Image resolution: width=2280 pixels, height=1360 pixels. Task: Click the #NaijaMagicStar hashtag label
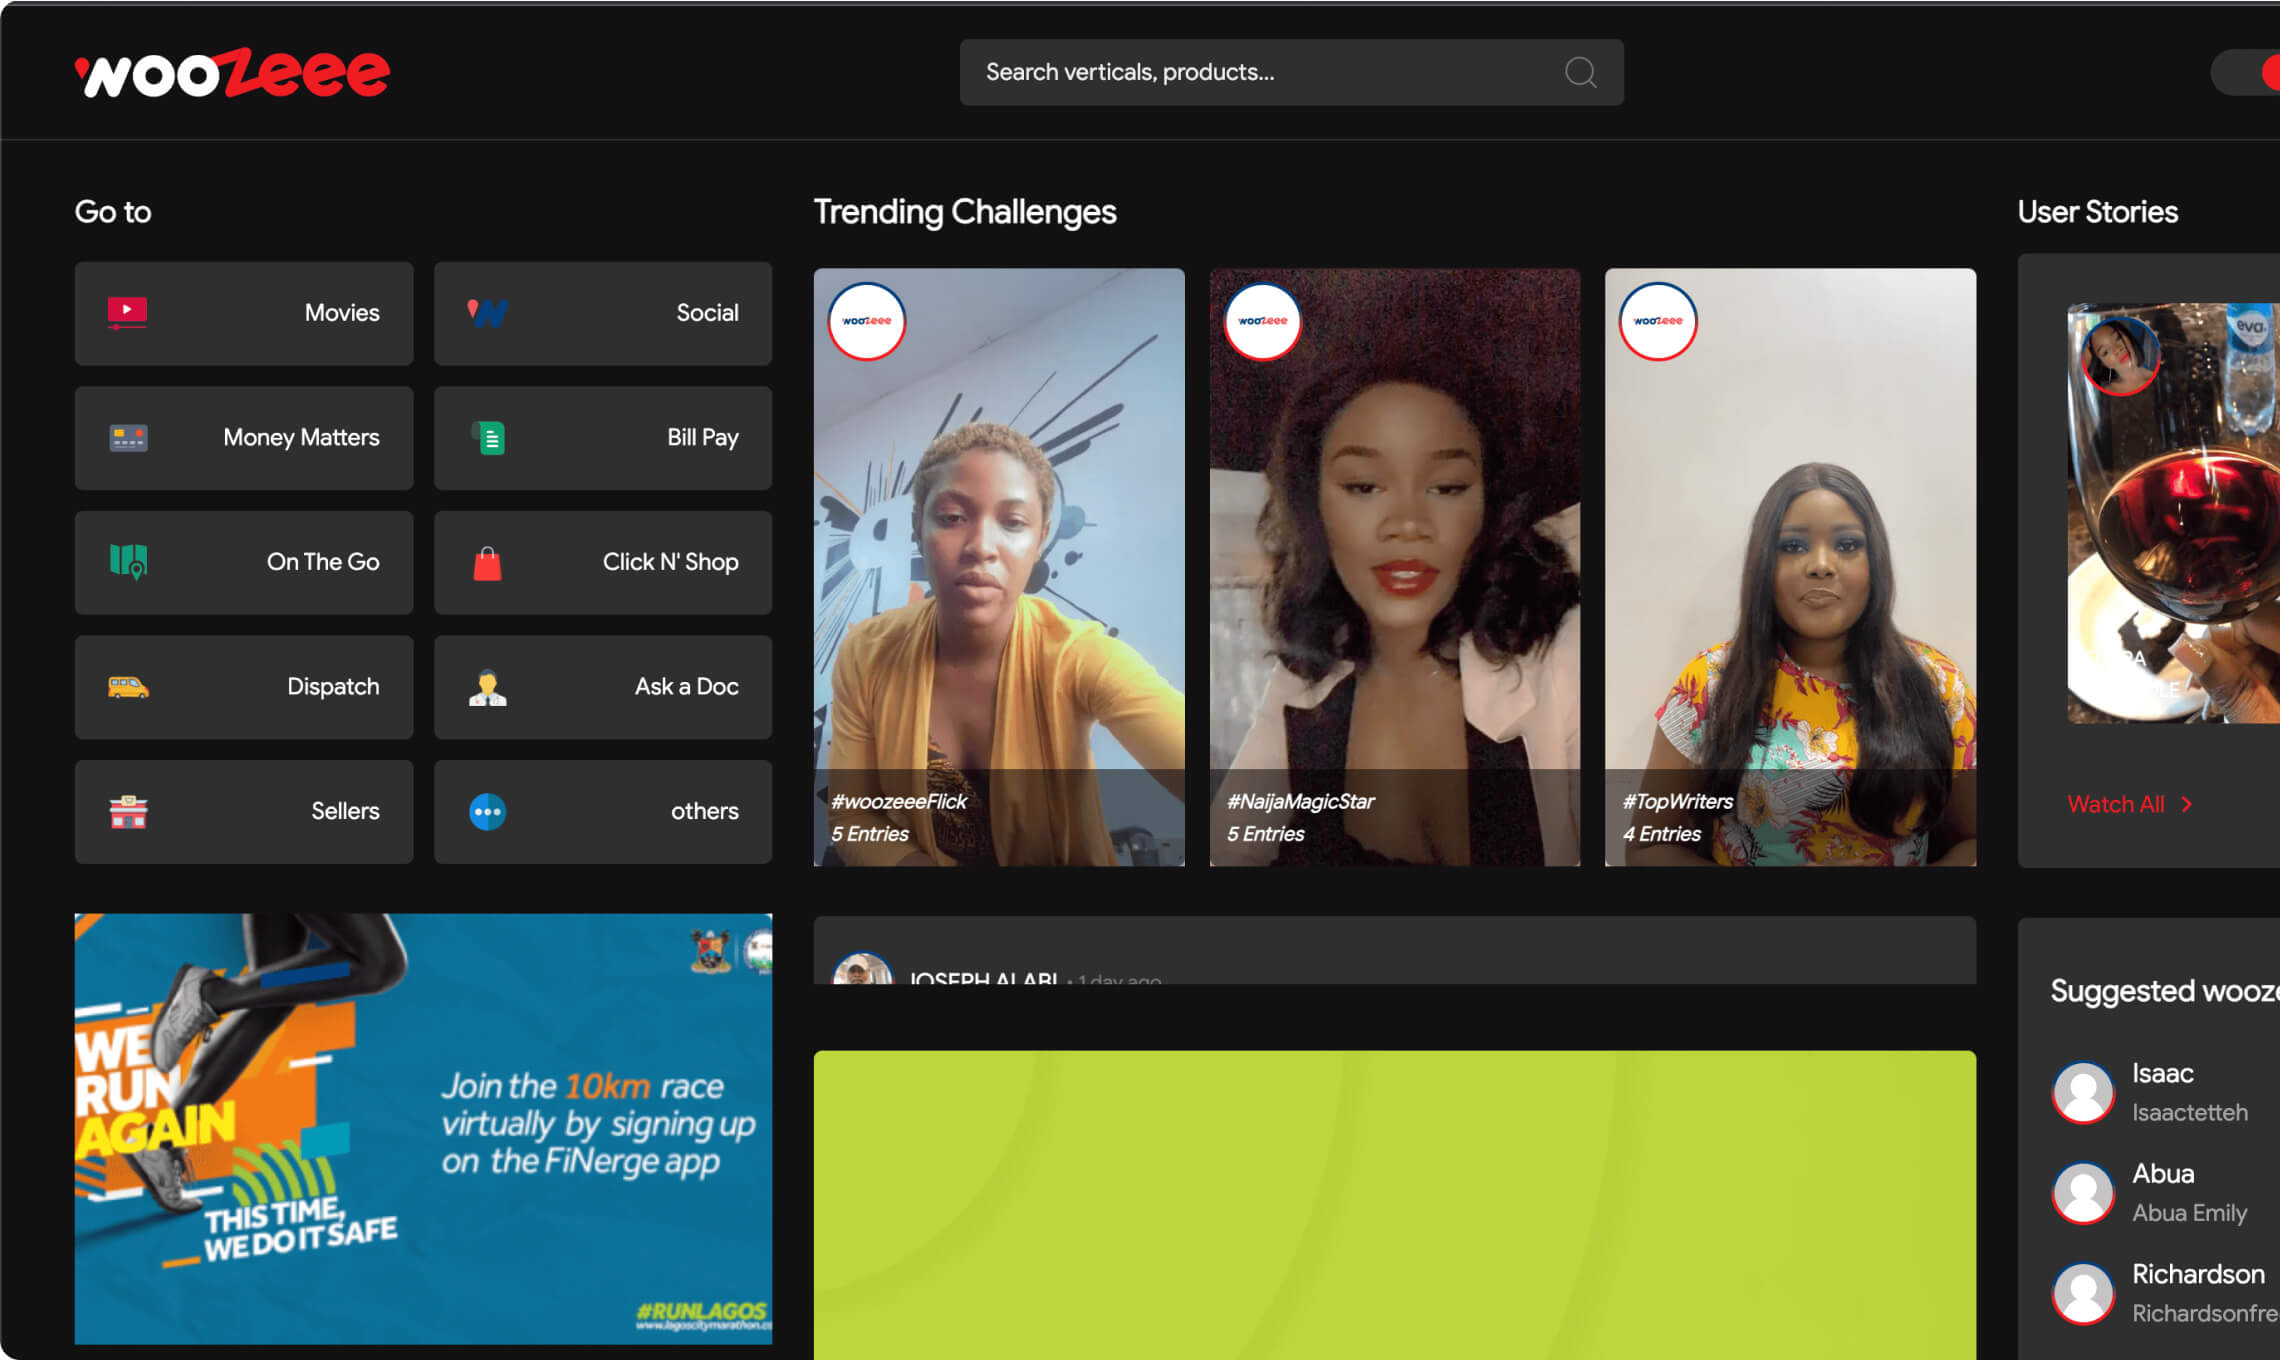(x=1301, y=801)
